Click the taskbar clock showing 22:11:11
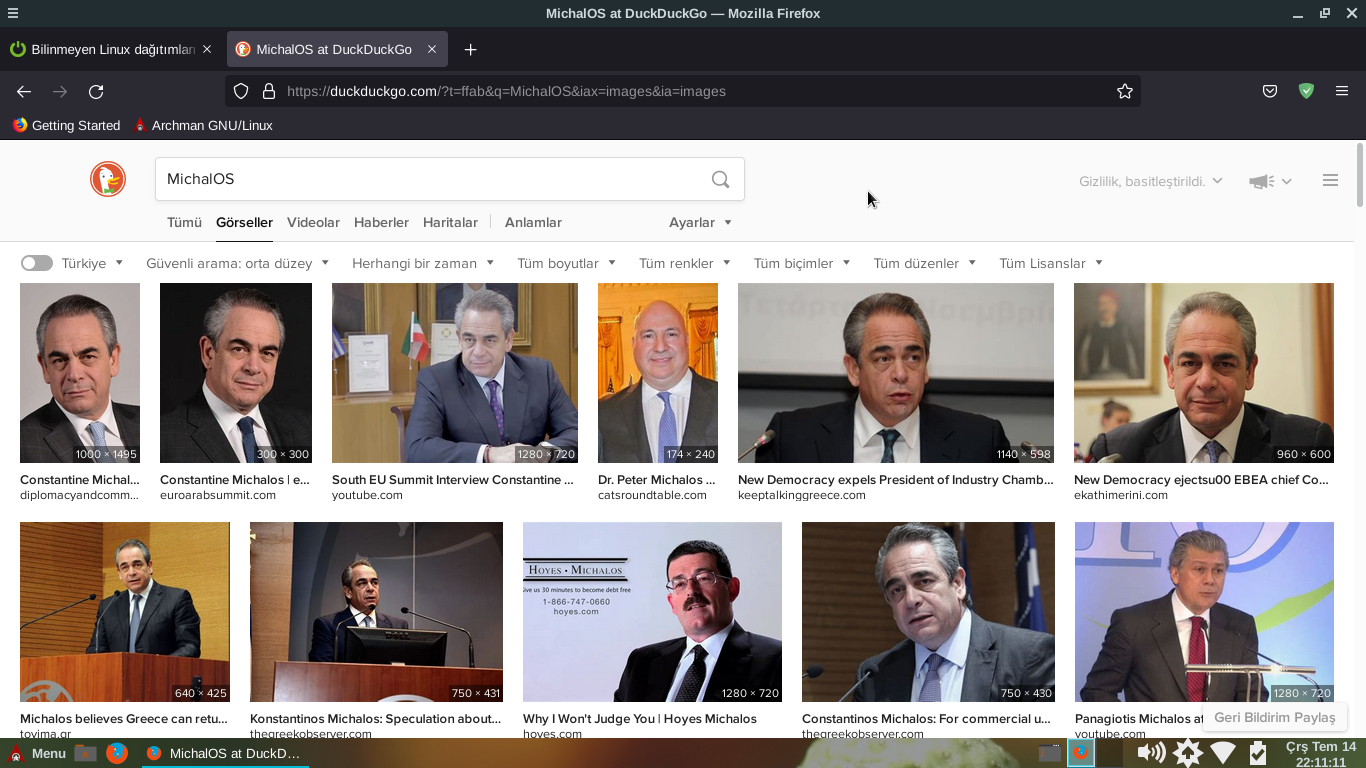1366x768 pixels. (x=1320, y=754)
